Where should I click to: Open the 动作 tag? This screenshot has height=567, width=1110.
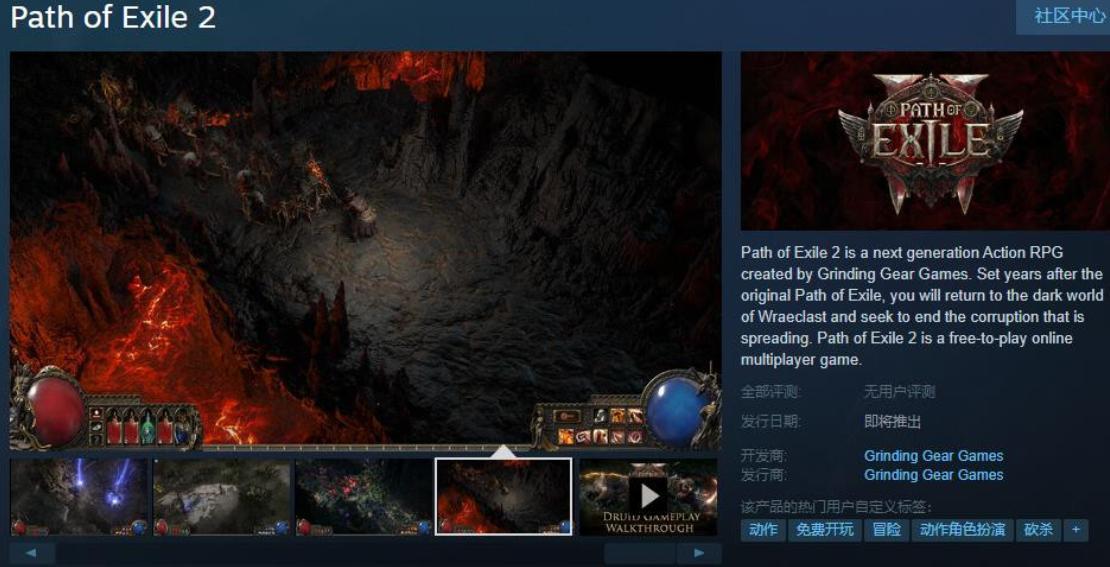pyautogui.click(x=763, y=530)
